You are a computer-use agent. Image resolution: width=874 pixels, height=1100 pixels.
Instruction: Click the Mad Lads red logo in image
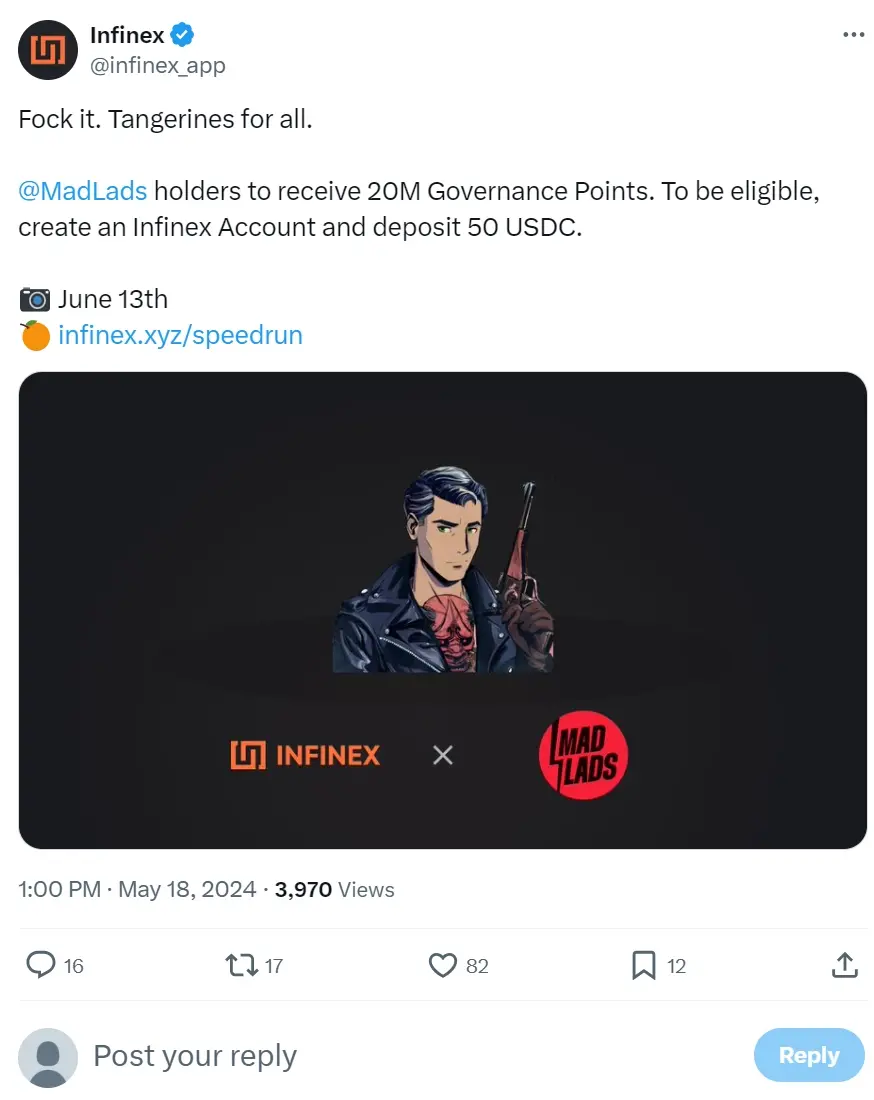(x=584, y=756)
